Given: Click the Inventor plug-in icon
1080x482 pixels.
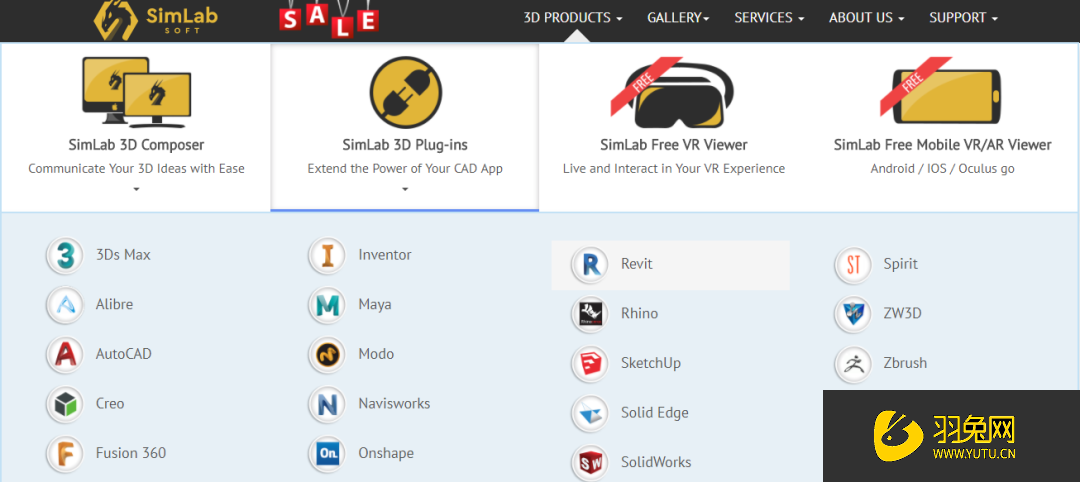Looking at the screenshot, I should 328,255.
